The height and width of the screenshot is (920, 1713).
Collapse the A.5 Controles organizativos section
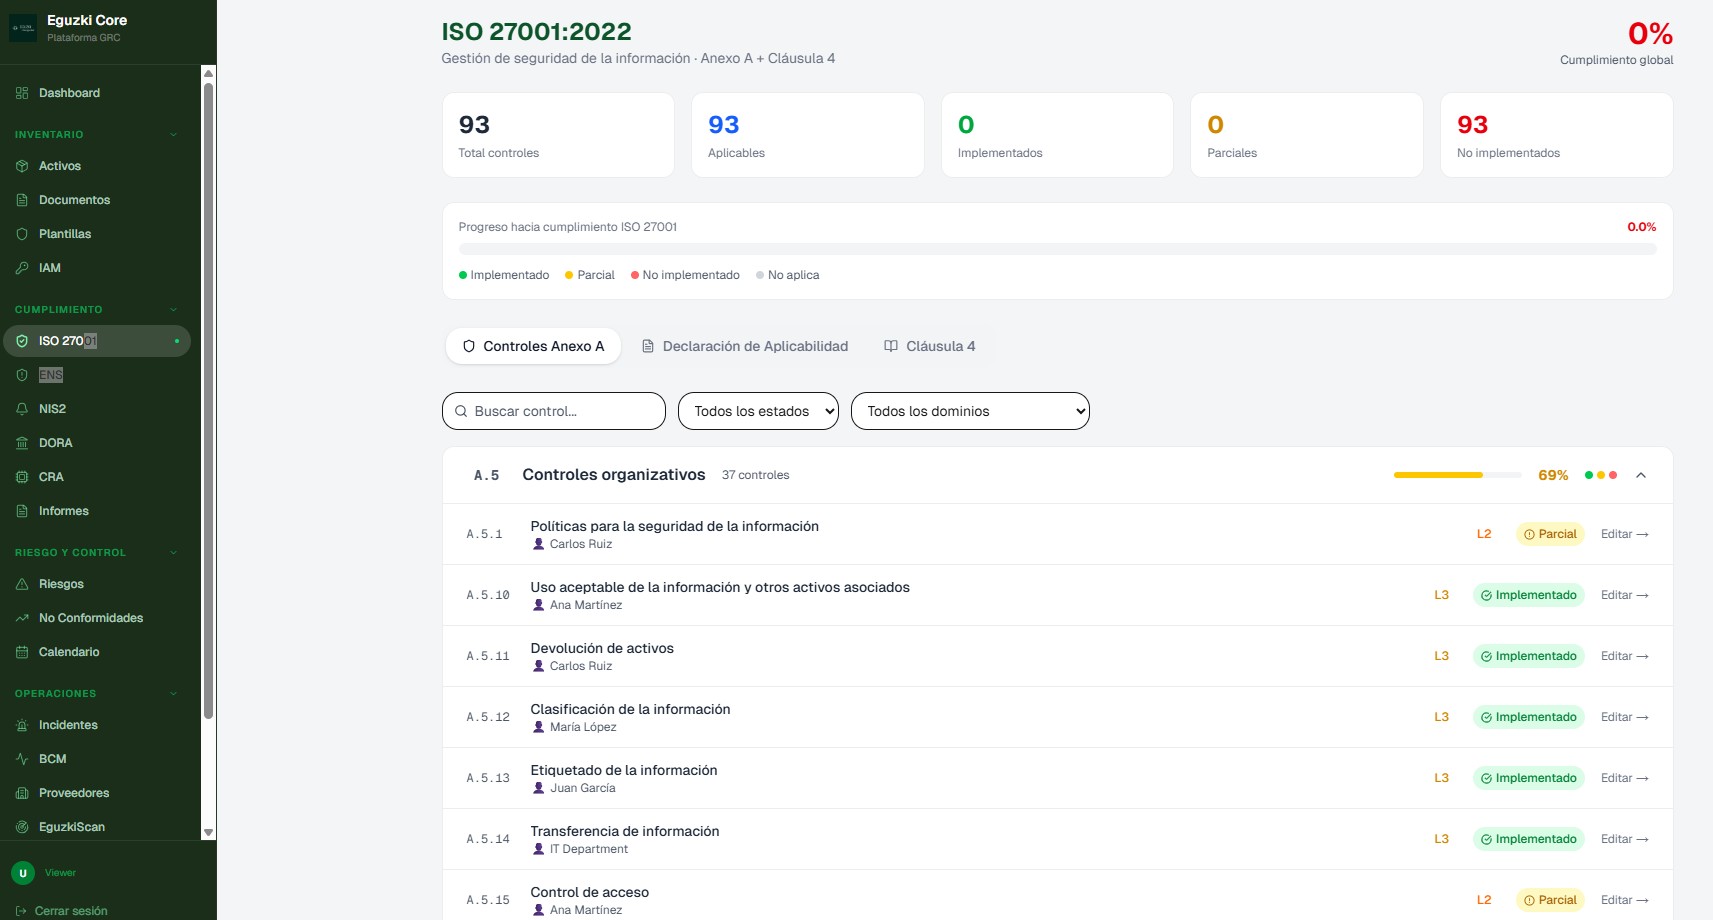click(x=1641, y=475)
